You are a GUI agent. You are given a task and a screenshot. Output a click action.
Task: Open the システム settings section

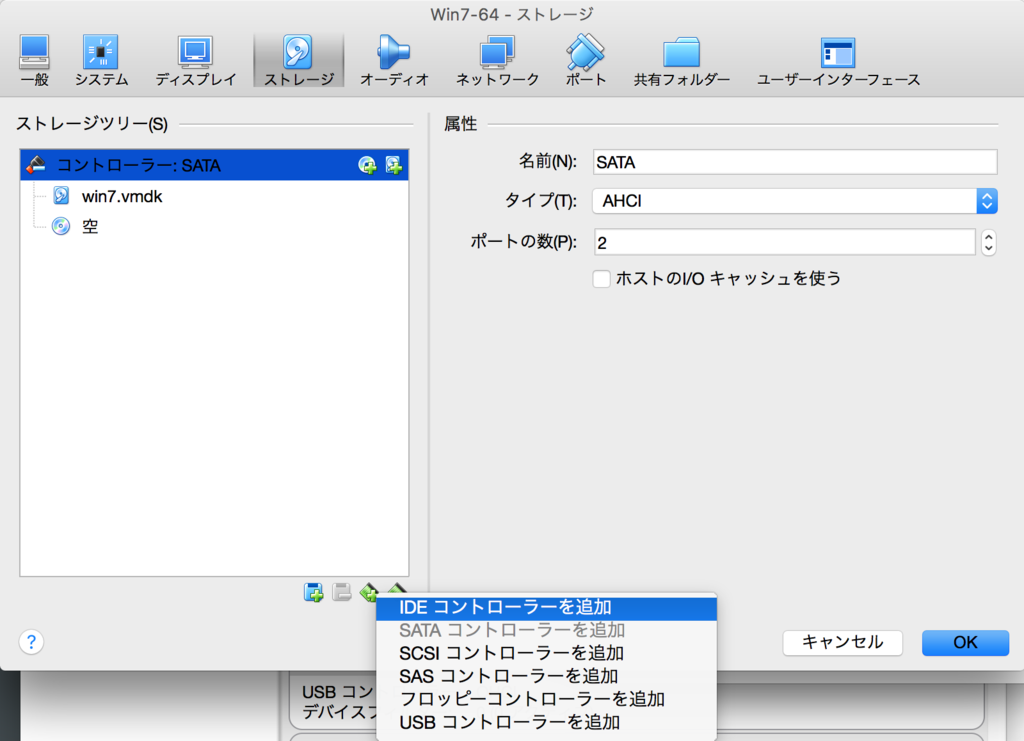[x=101, y=61]
